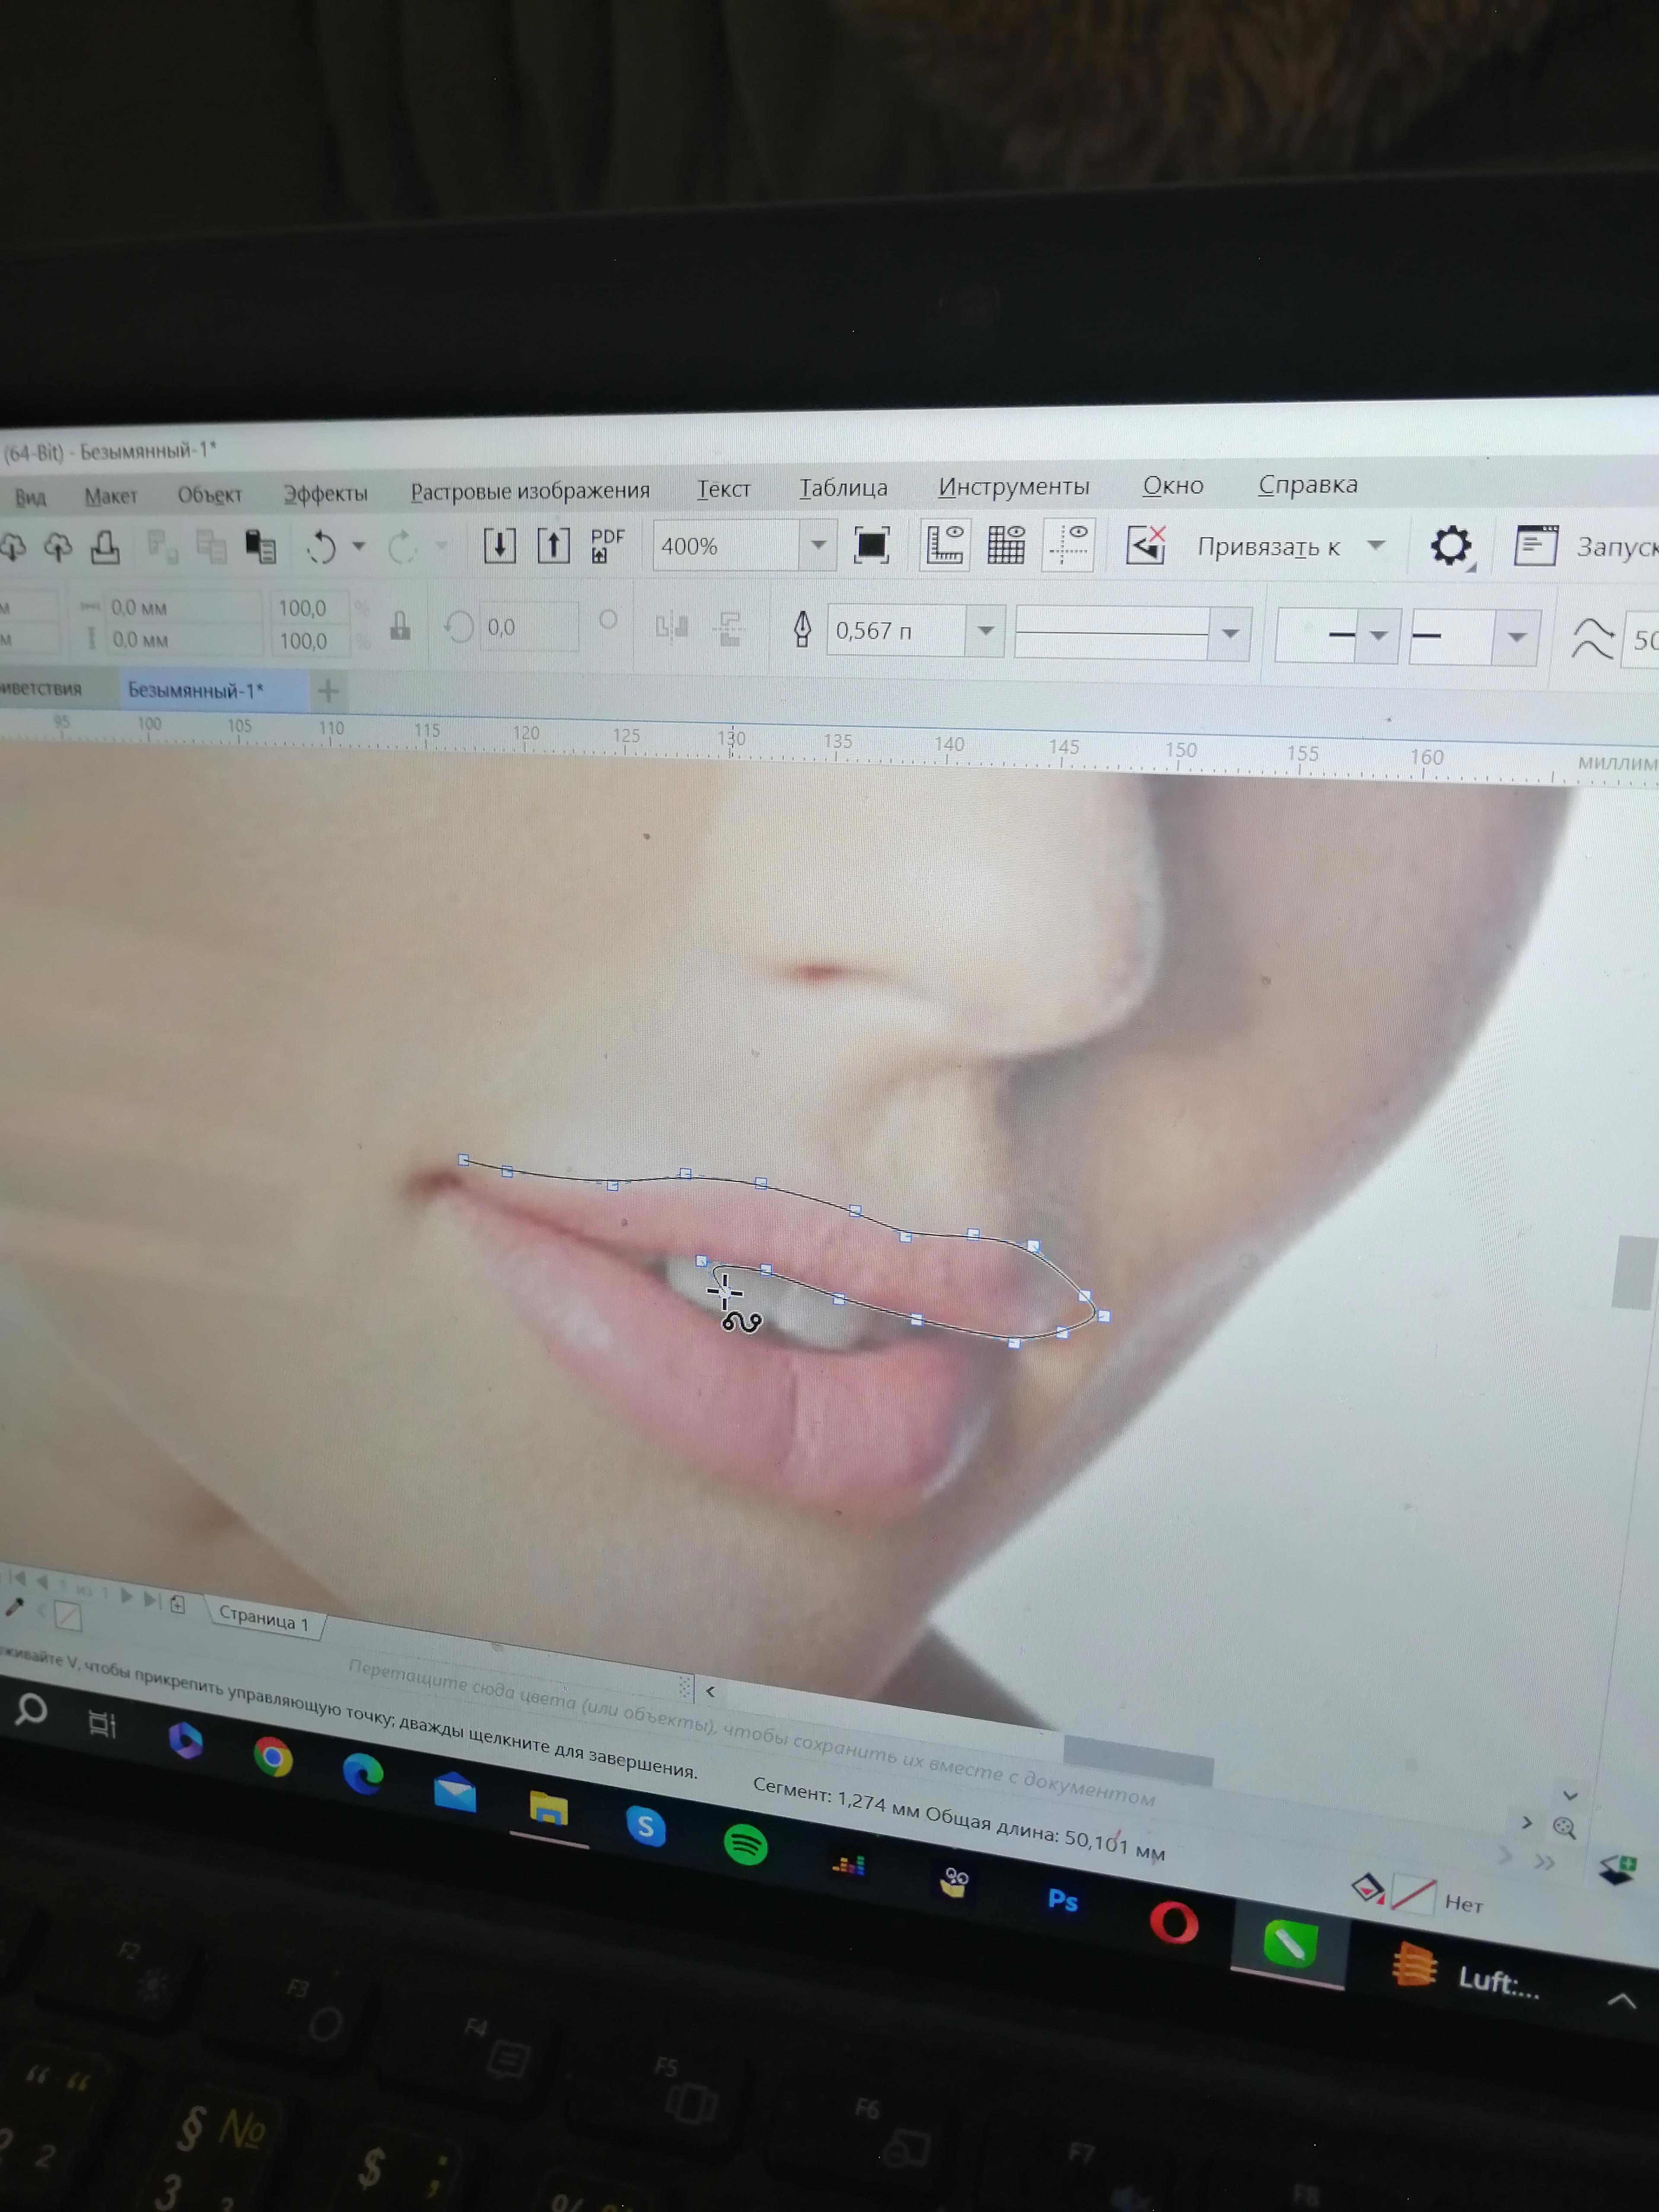
Task: Toggle guidelines visibility icon
Action: coord(1069,545)
